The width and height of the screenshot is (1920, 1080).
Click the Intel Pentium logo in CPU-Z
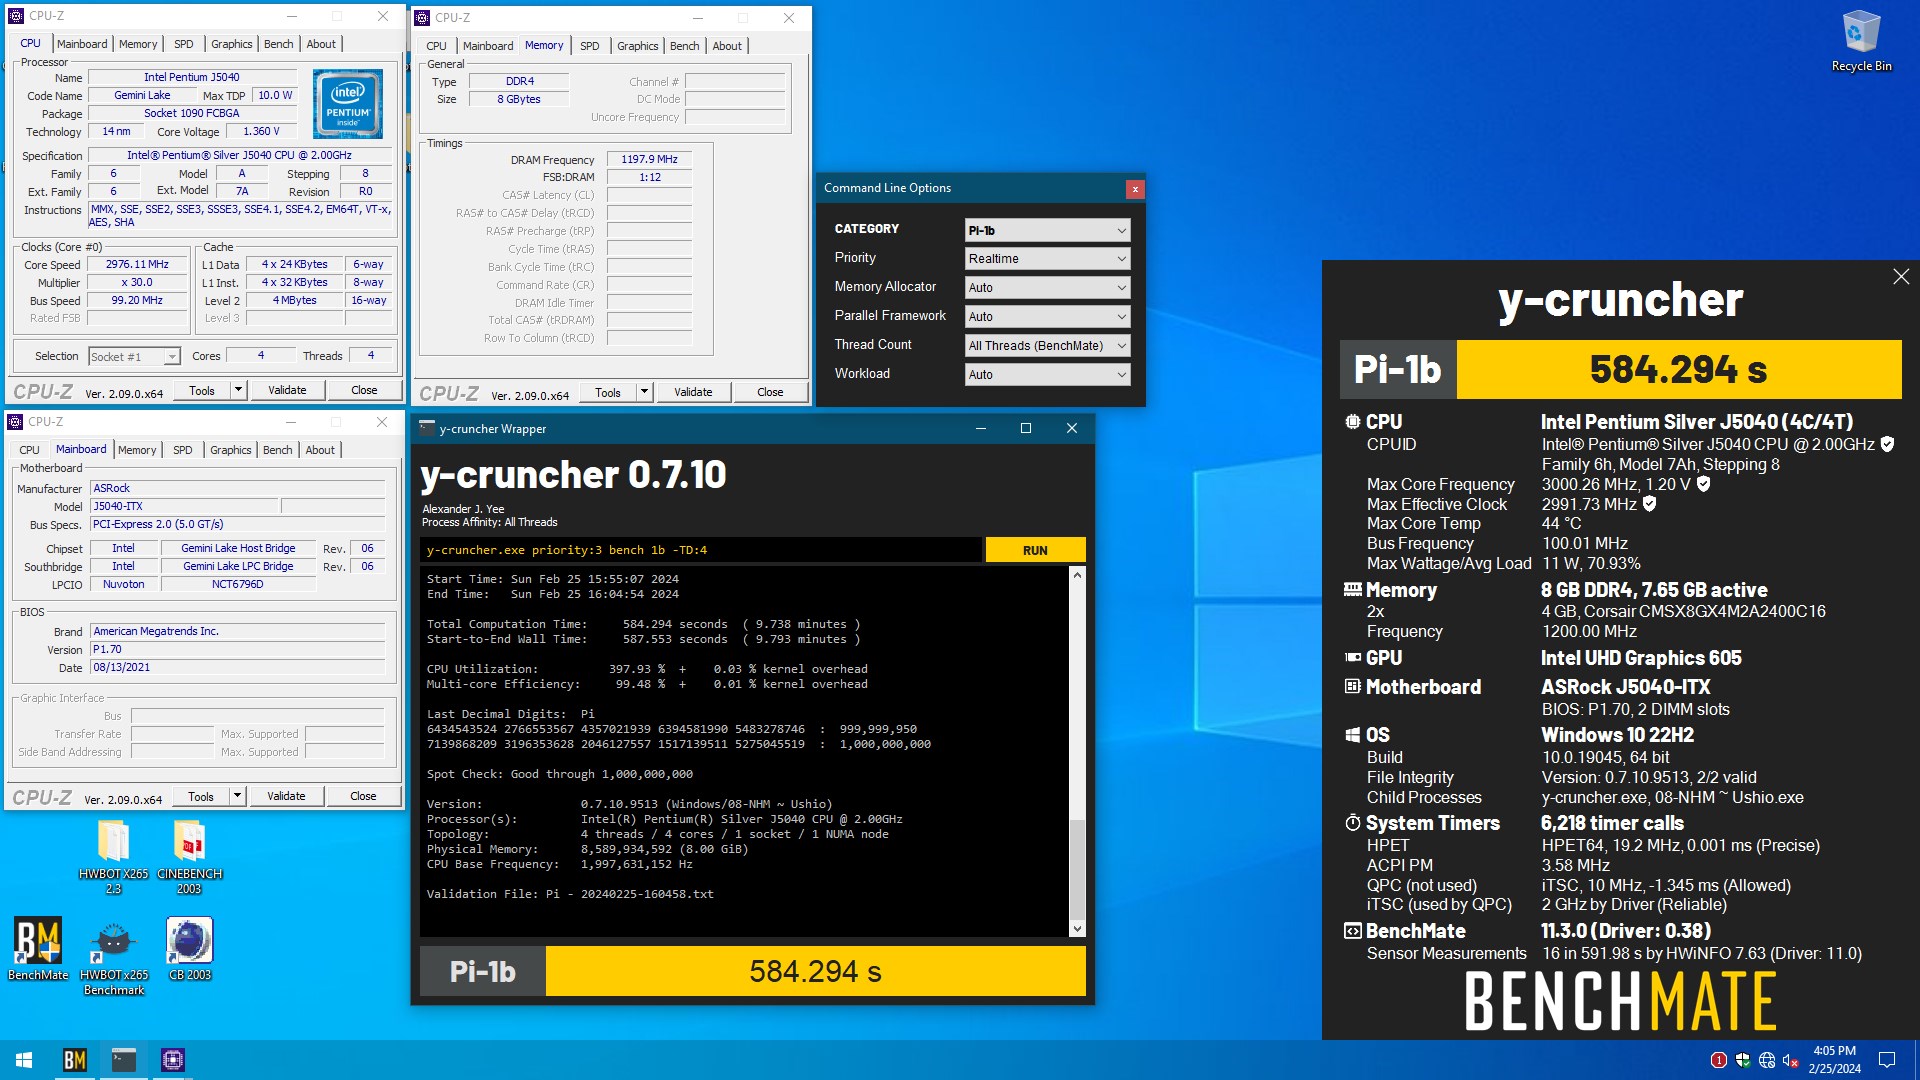coord(348,103)
